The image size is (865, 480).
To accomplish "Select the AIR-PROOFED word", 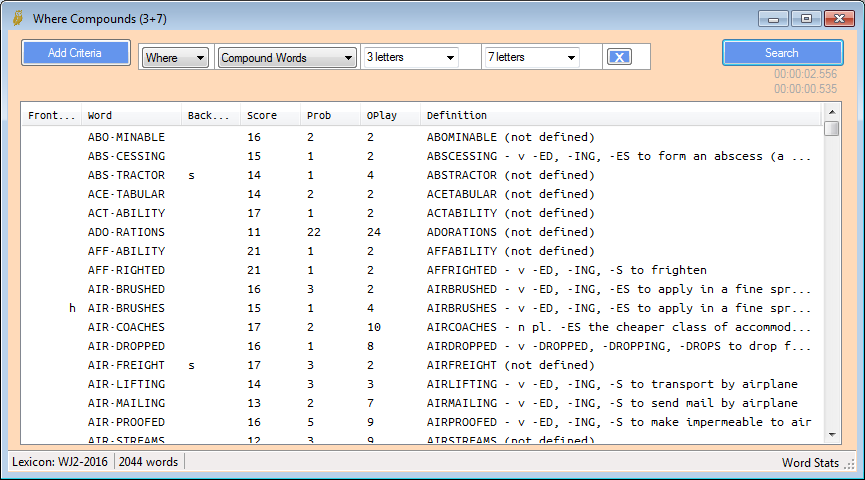I will tap(126, 423).
